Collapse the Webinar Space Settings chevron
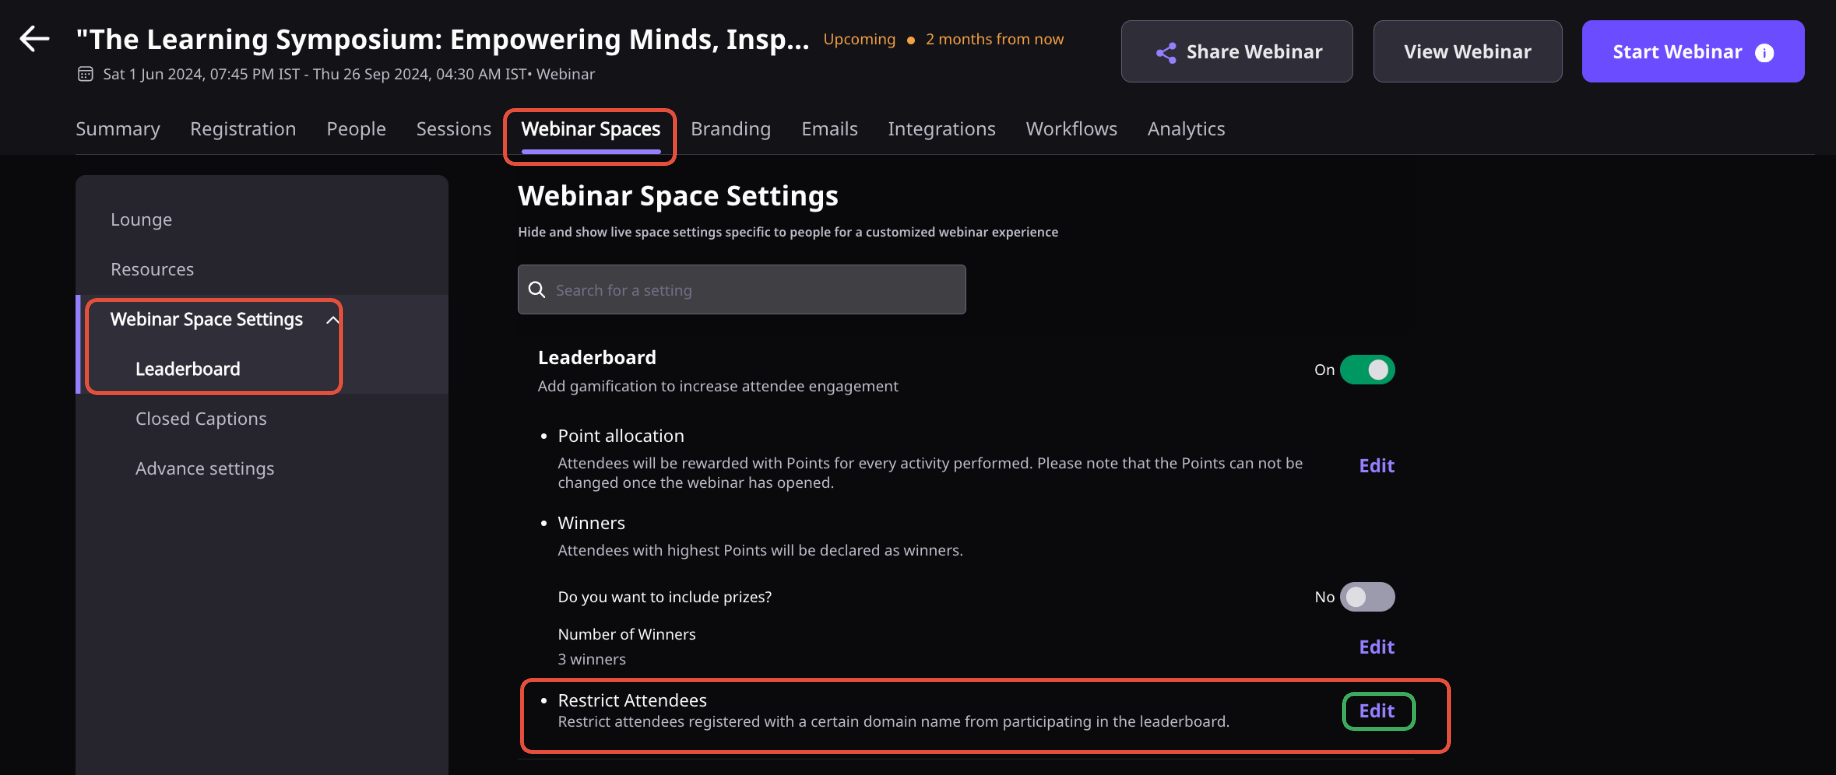The width and height of the screenshot is (1836, 775). (x=333, y=320)
